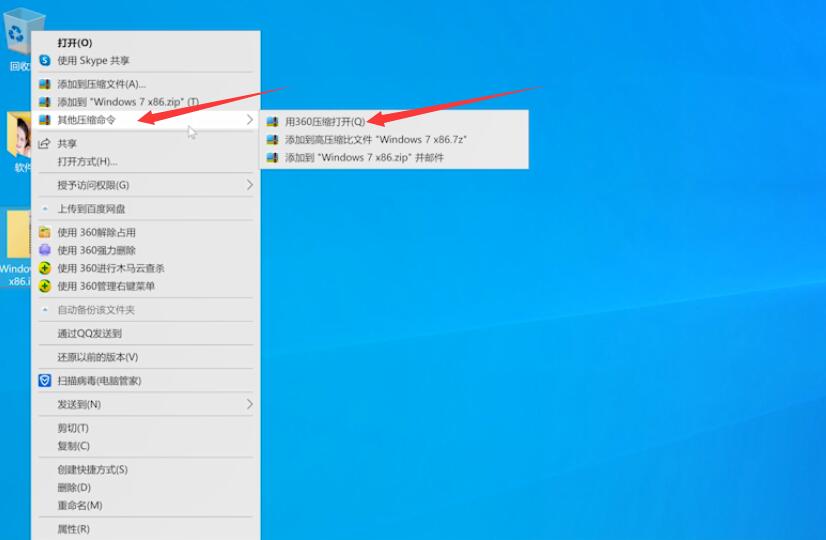Viewport: 826px width, 540px height.
Task: Select 发送到(N) entry
Action: point(145,404)
